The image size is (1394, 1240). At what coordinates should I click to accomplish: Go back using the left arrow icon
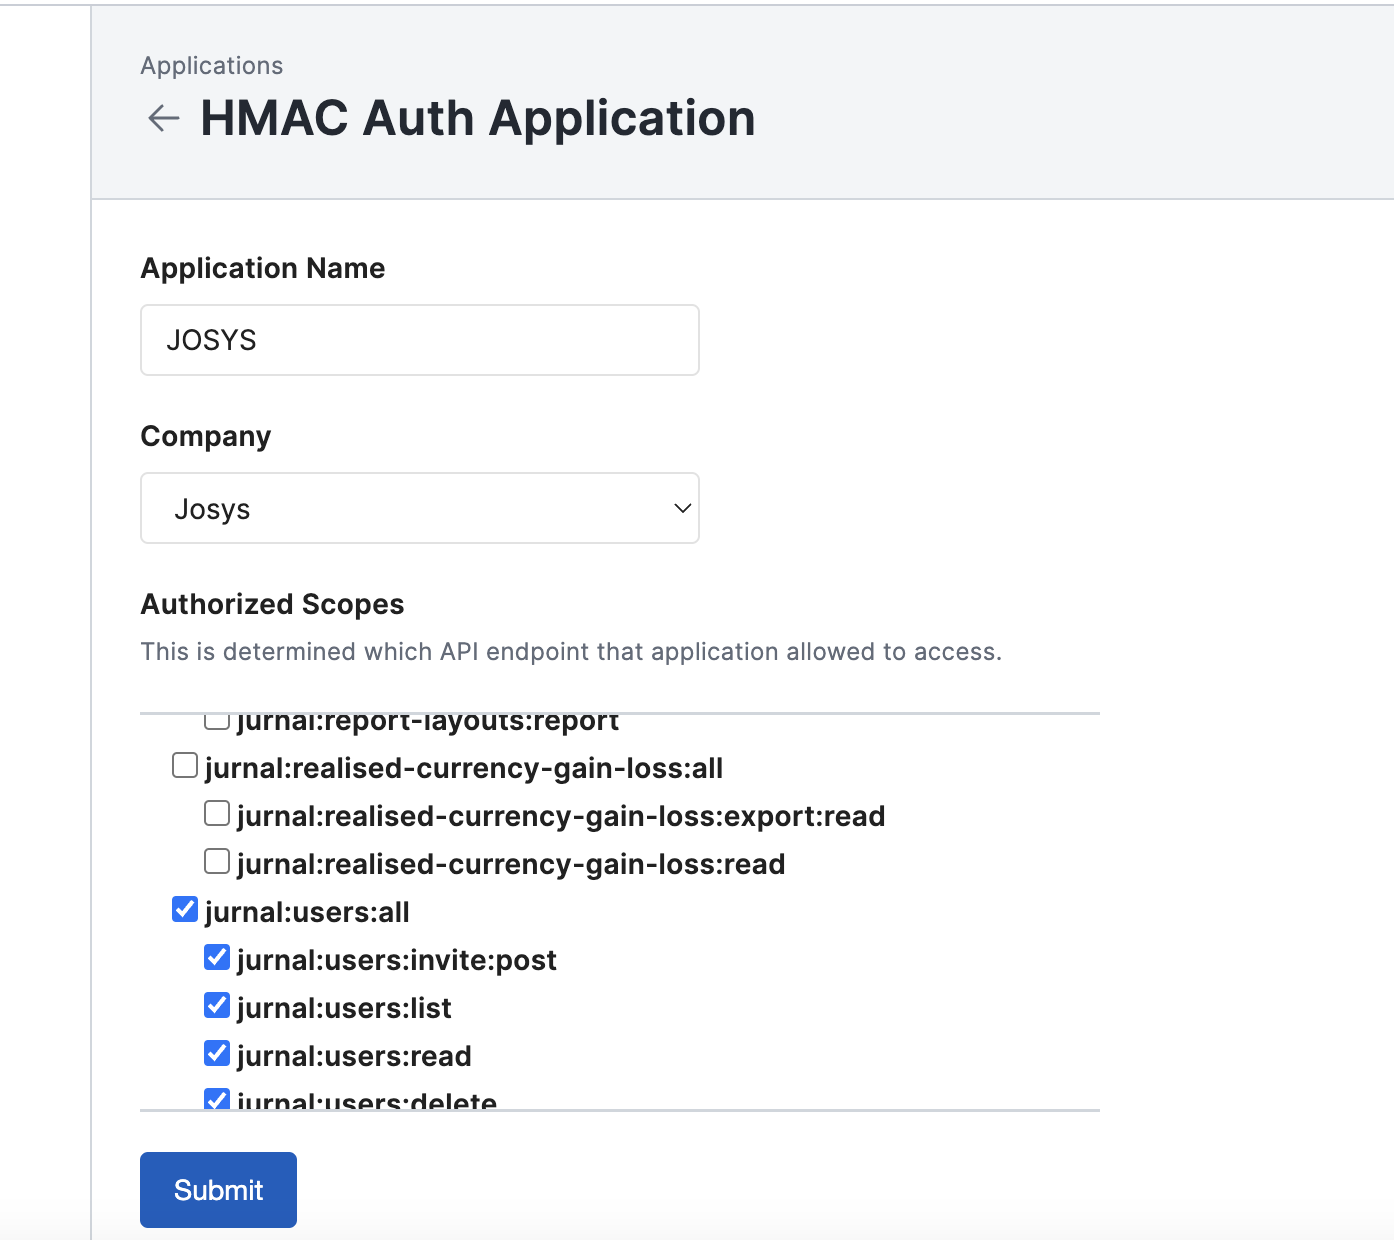coord(163,118)
